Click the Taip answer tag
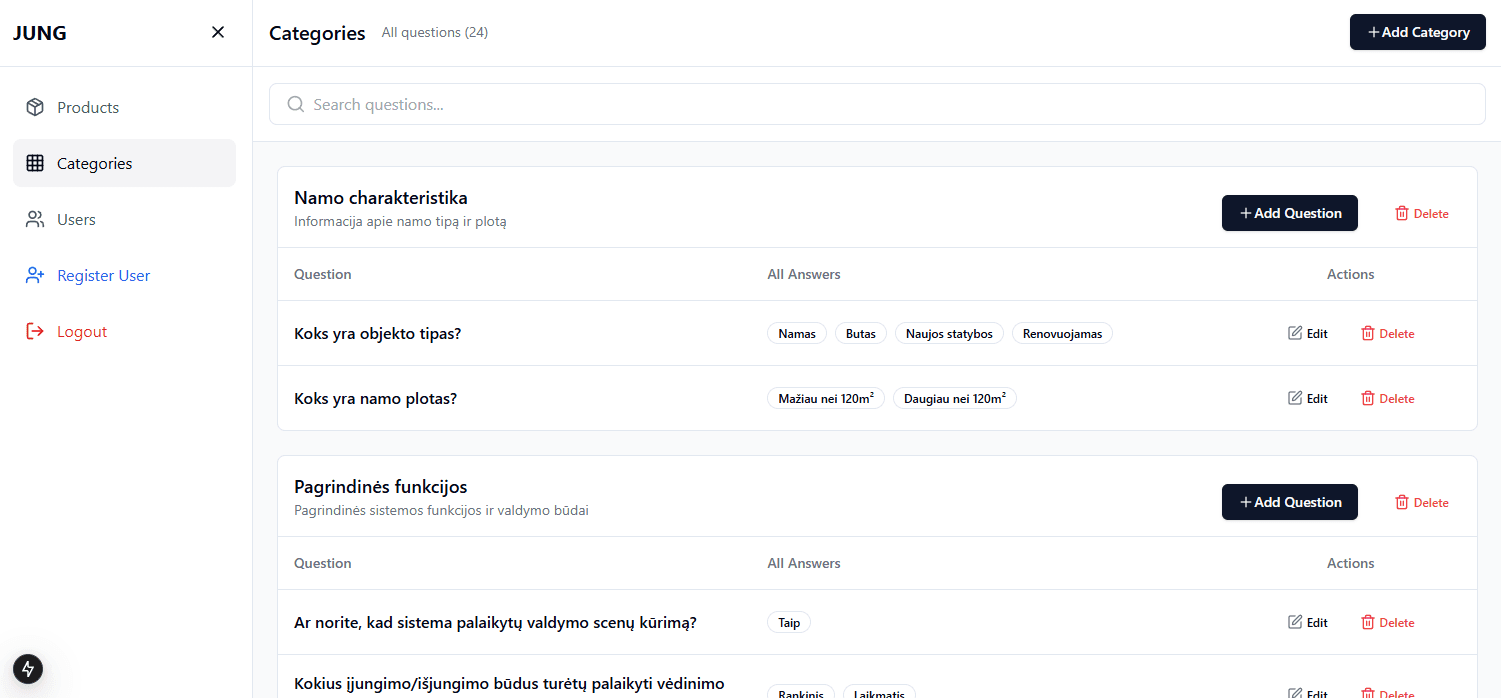The image size is (1501, 698). 789,622
